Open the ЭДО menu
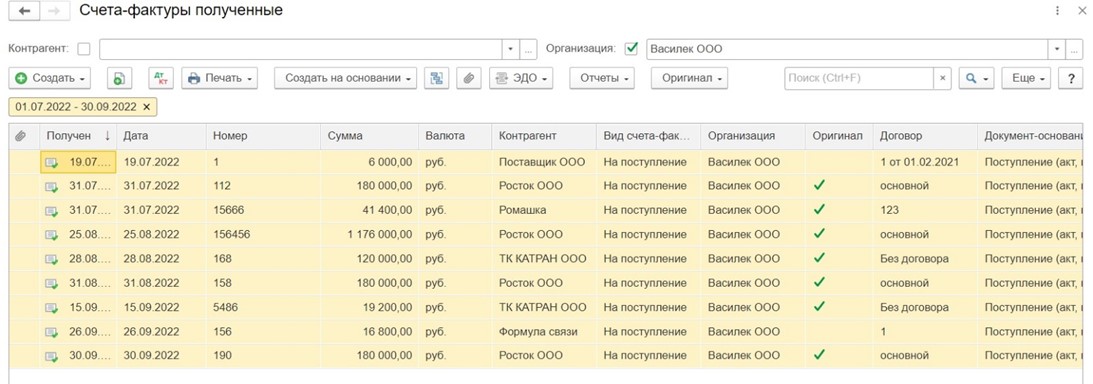1093x384 pixels. (x=521, y=78)
